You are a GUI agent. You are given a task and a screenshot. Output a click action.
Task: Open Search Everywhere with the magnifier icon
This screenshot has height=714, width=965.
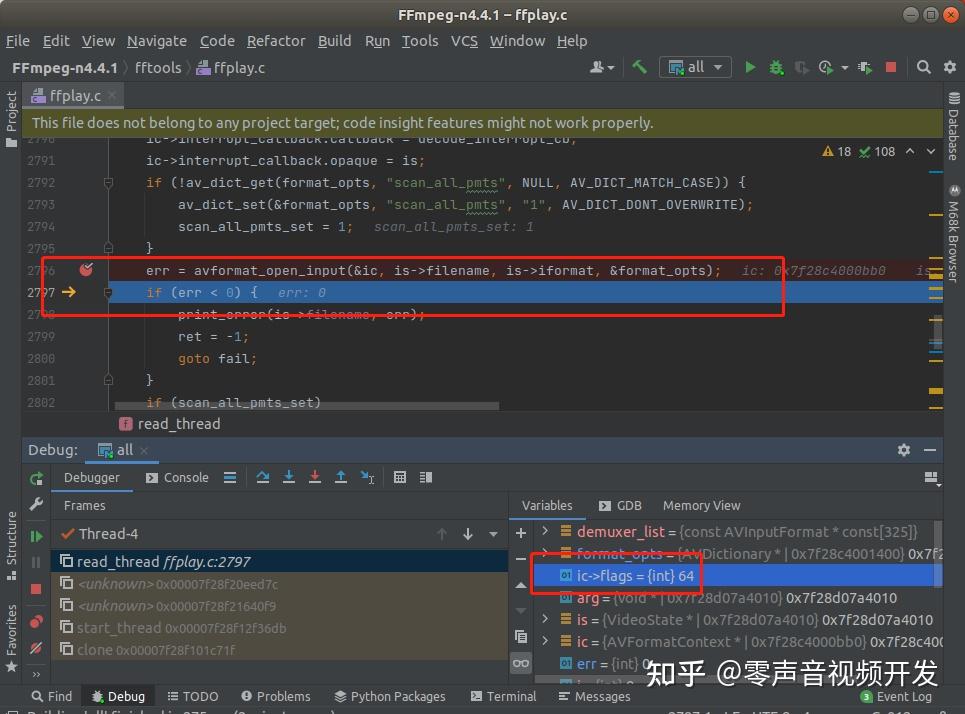point(922,67)
